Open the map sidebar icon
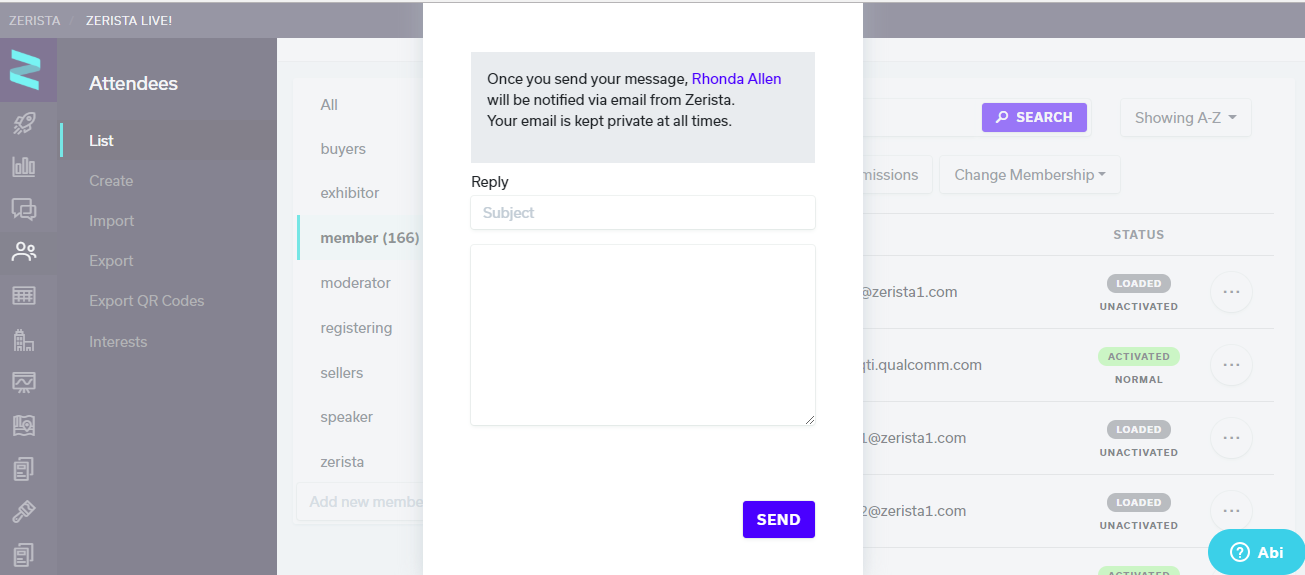This screenshot has width=1305, height=575. [x=24, y=425]
